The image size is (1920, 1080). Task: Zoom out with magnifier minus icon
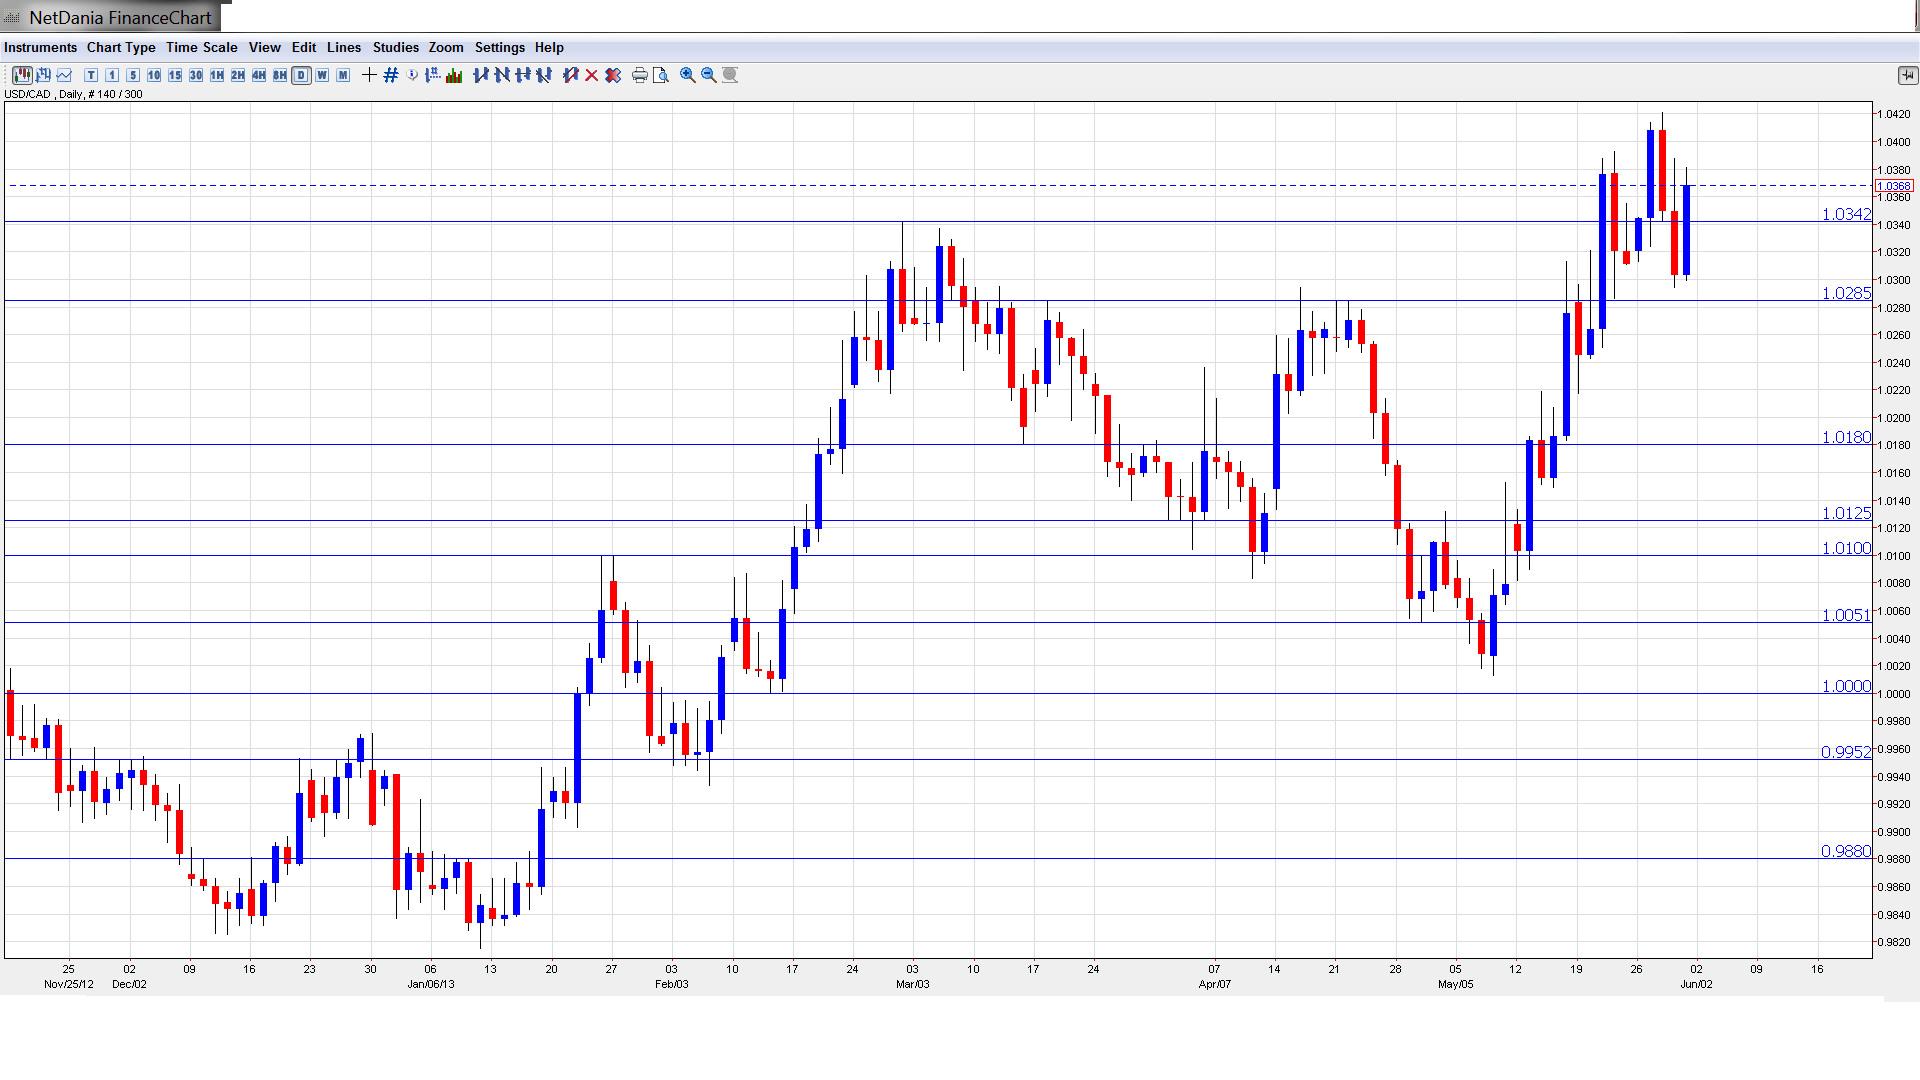tap(709, 75)
